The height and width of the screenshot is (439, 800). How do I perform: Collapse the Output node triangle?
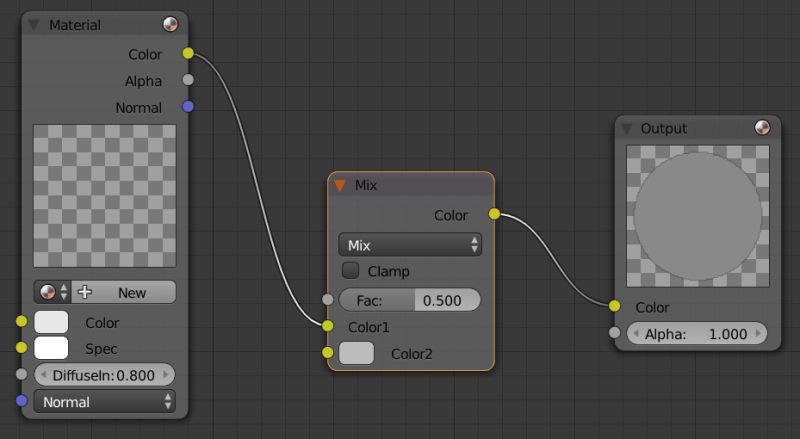click(627, 129)
